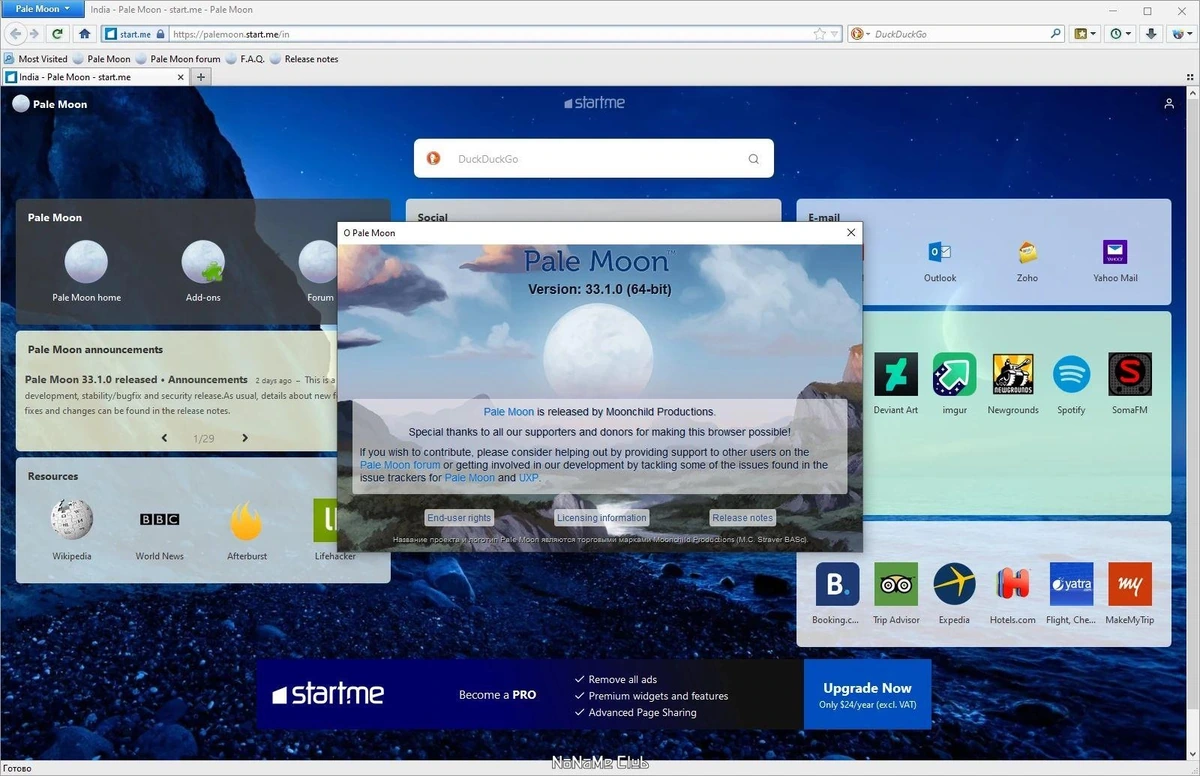Image resolution: width=1200 pixels, height=776 pixels.
Task: Open the Add-ons shortcut
Action: [x=203, y=270]
